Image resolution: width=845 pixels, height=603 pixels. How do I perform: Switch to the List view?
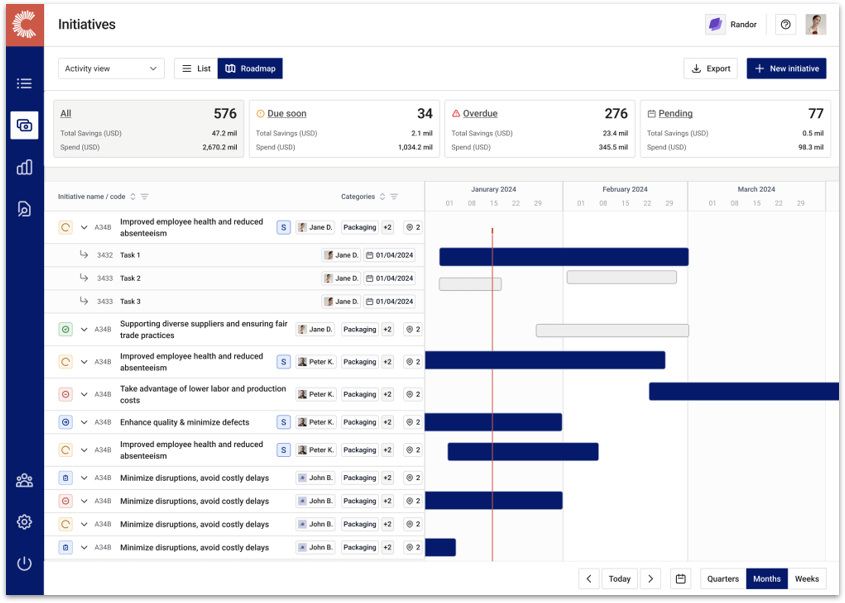195,68
